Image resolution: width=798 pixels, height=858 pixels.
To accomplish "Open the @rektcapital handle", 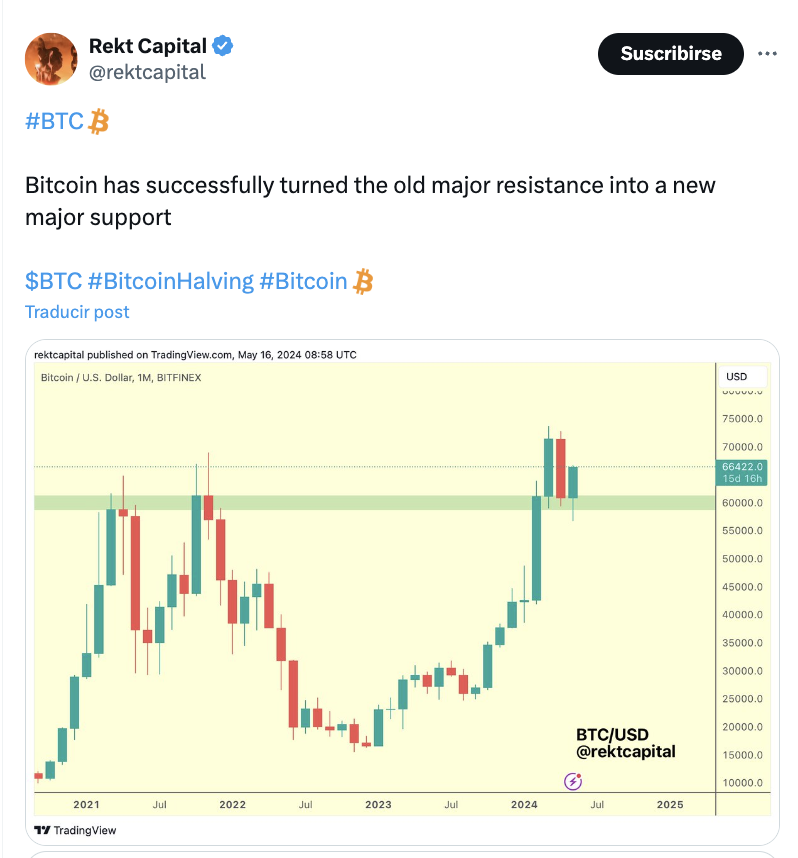I will pos(147,72).
